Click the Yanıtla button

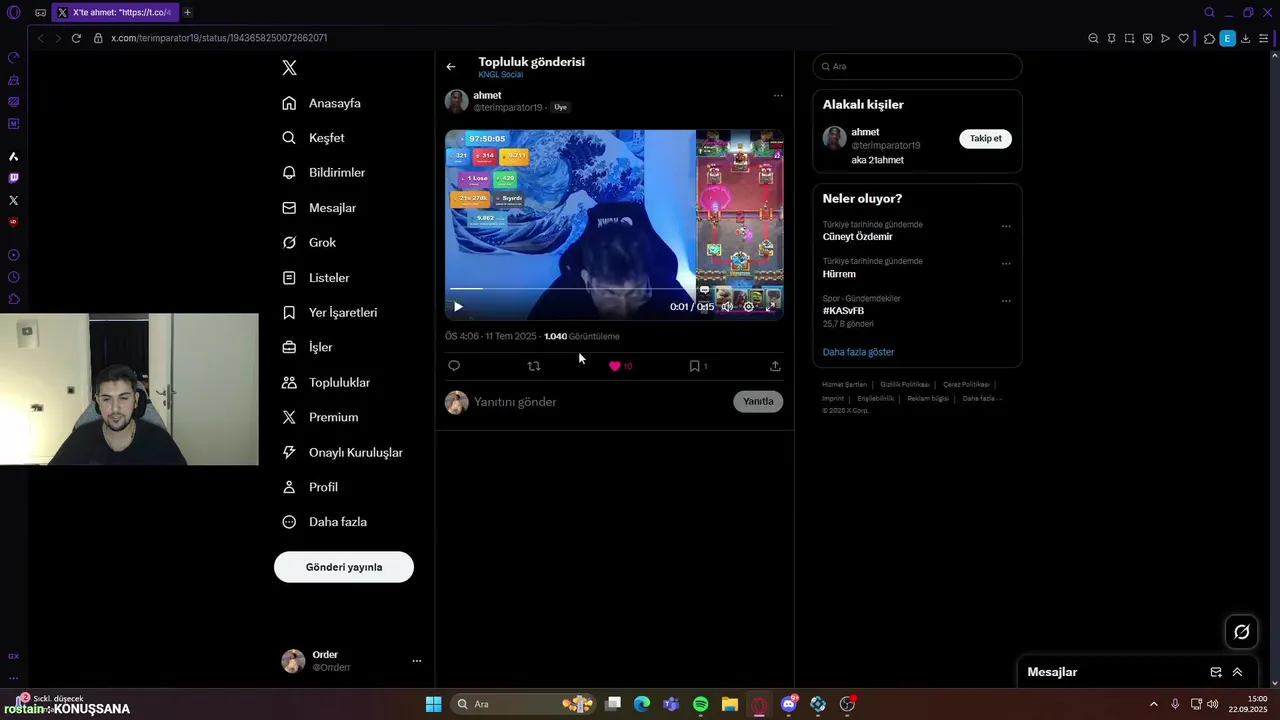[x=758, y=401]
